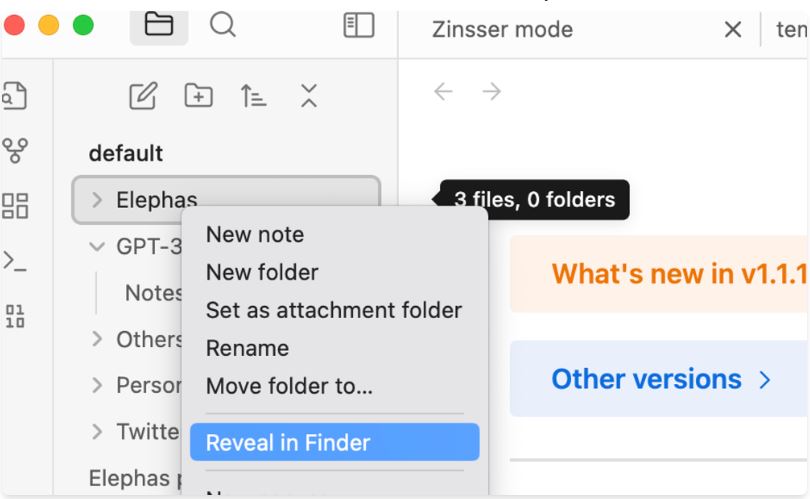Open the Other versions link
This screenshot has height=499, width=810.
[x=661, y=379]
